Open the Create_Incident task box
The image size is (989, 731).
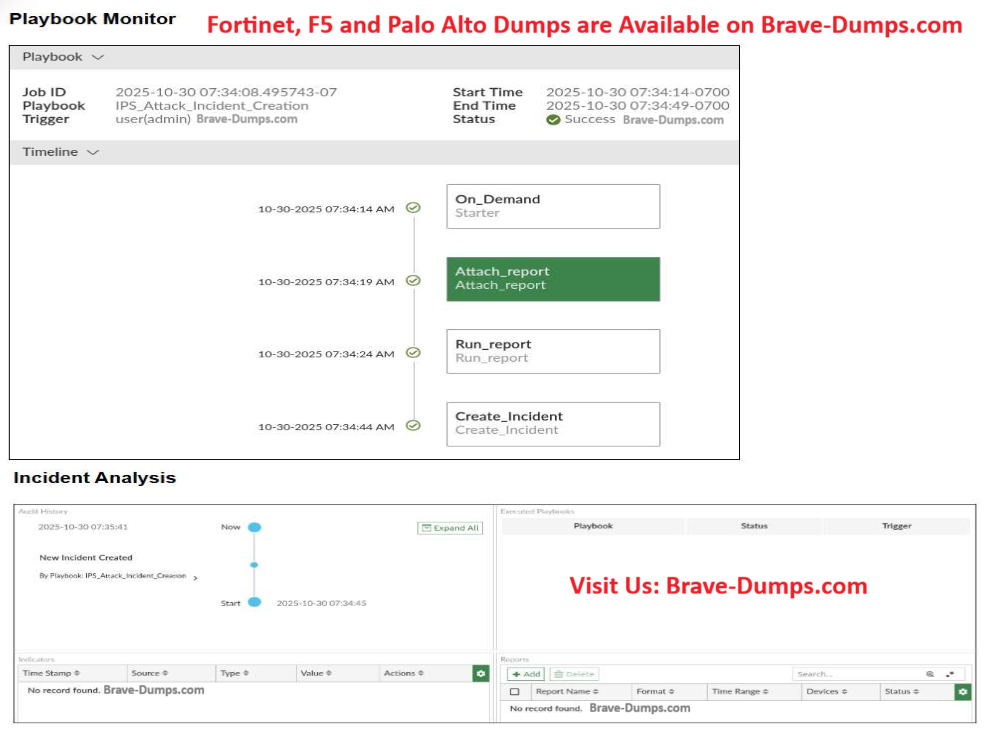(x=553, y=424)
